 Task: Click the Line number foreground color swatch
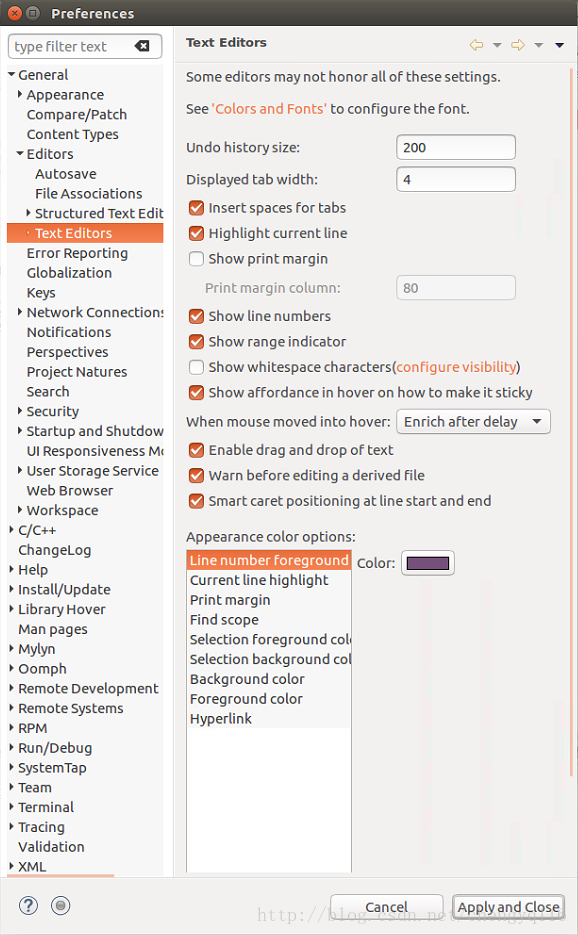click(427, 562)
